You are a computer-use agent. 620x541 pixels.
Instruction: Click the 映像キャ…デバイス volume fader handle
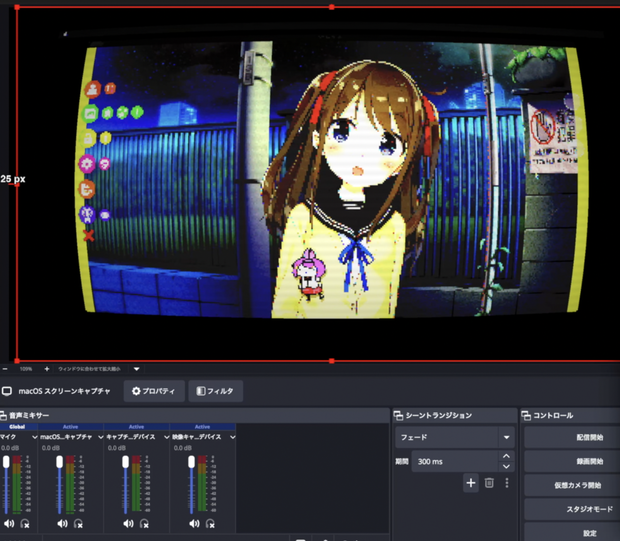click(x=191, y=462)
